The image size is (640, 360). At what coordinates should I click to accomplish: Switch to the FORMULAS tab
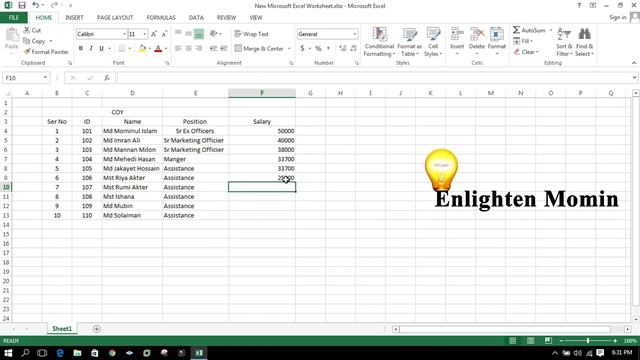pyautogui.click(x=161, y=18)
